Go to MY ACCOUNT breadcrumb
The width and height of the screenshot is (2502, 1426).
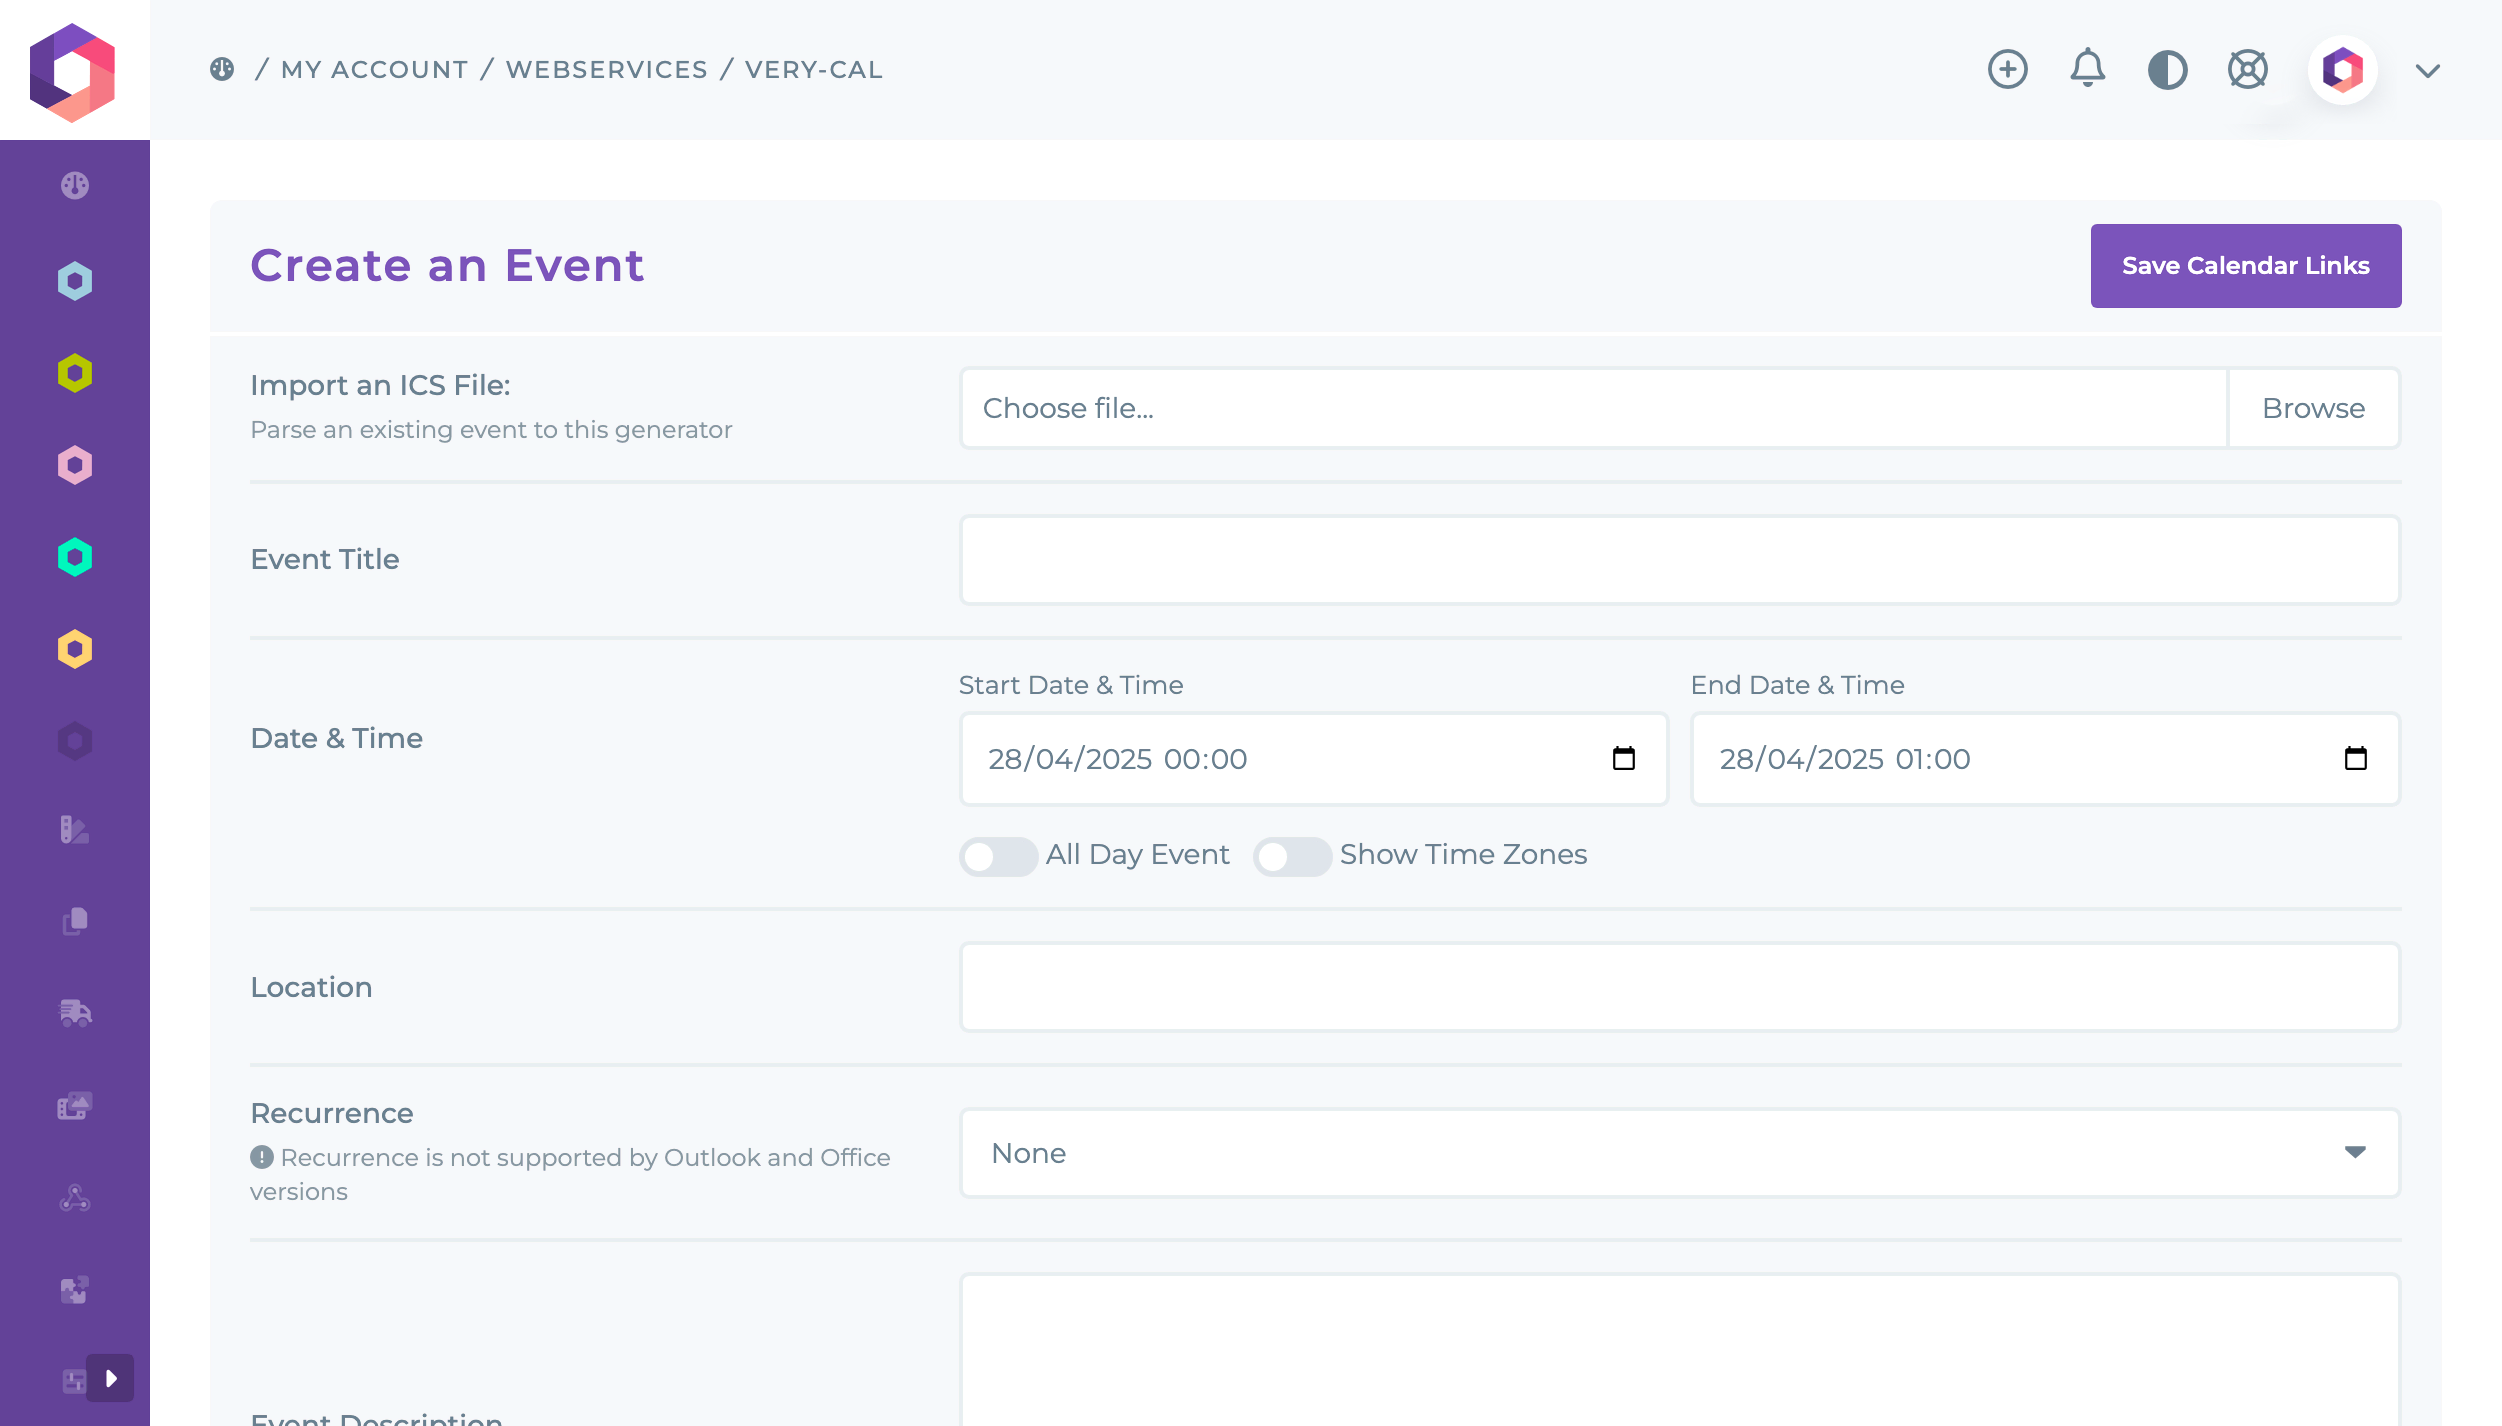375,69
